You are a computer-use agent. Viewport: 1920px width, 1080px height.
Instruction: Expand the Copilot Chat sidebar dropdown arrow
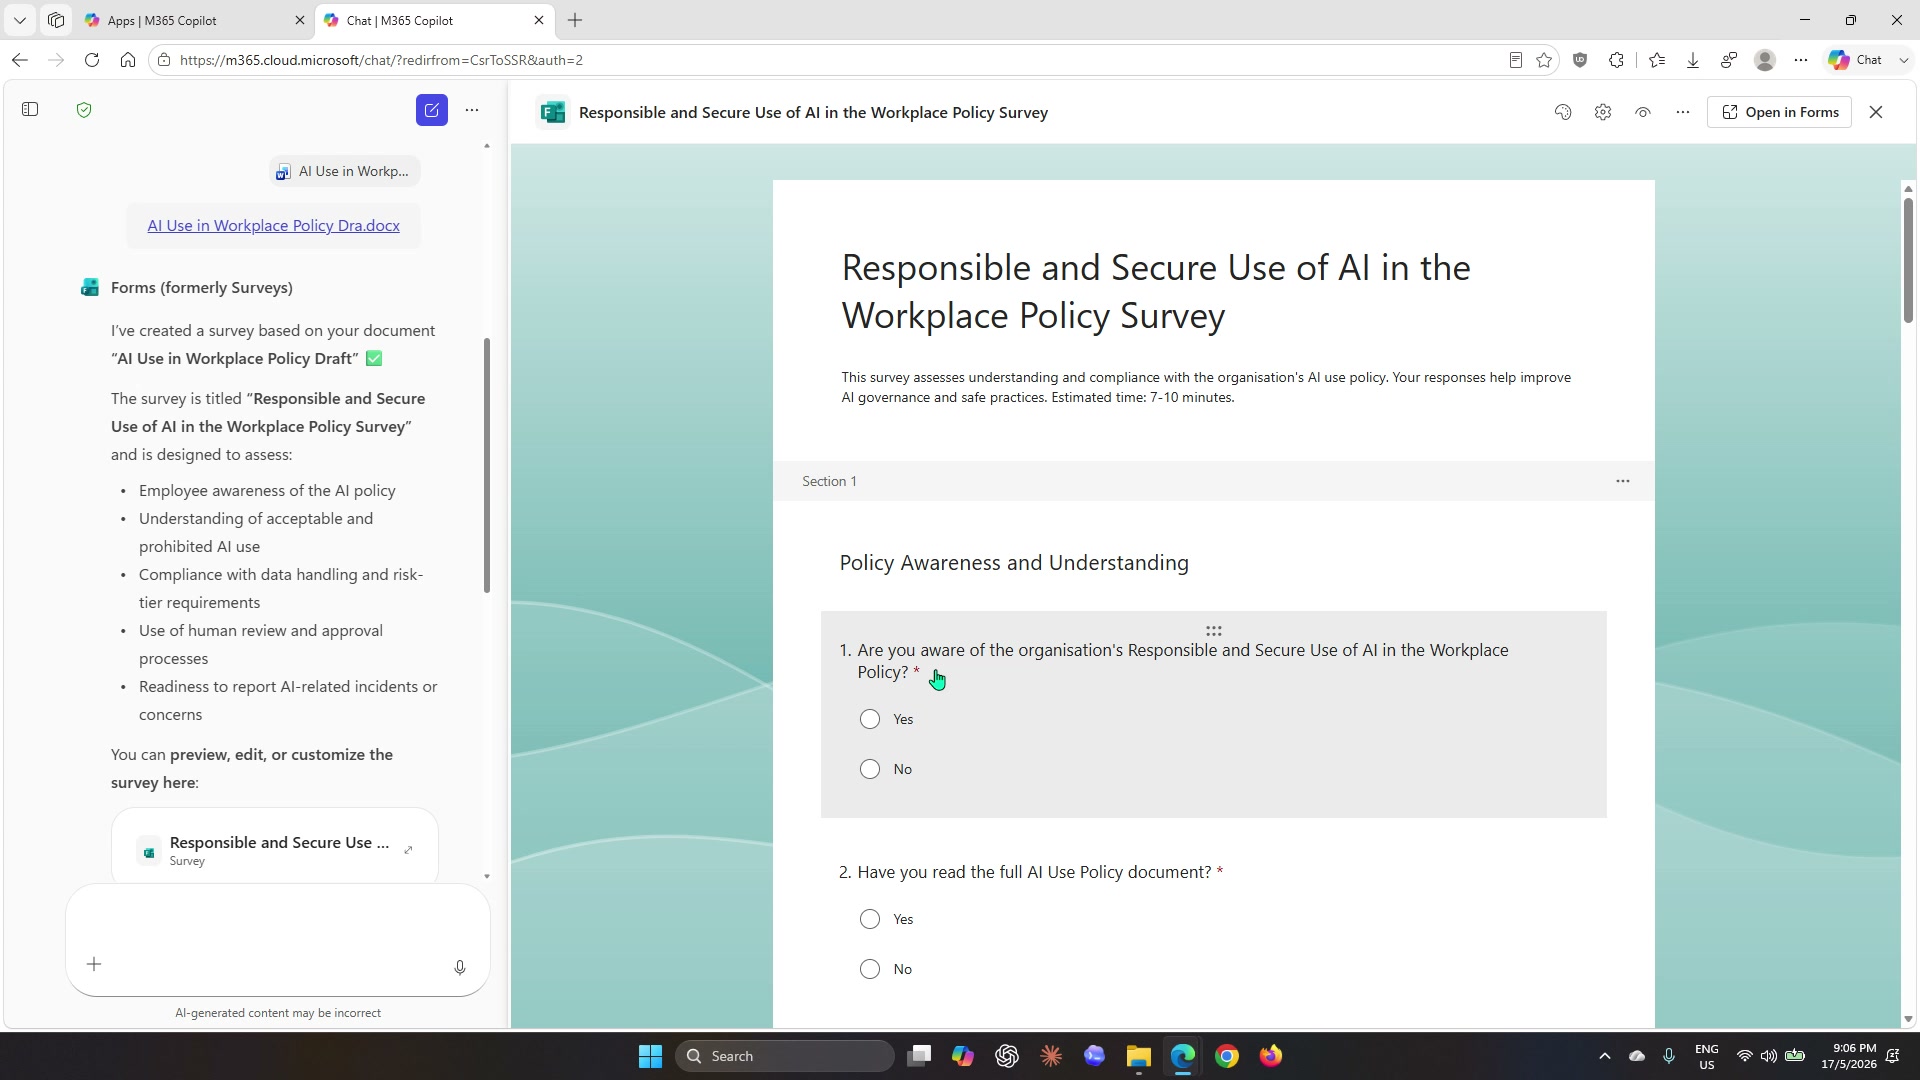[x=1903, y=60]
